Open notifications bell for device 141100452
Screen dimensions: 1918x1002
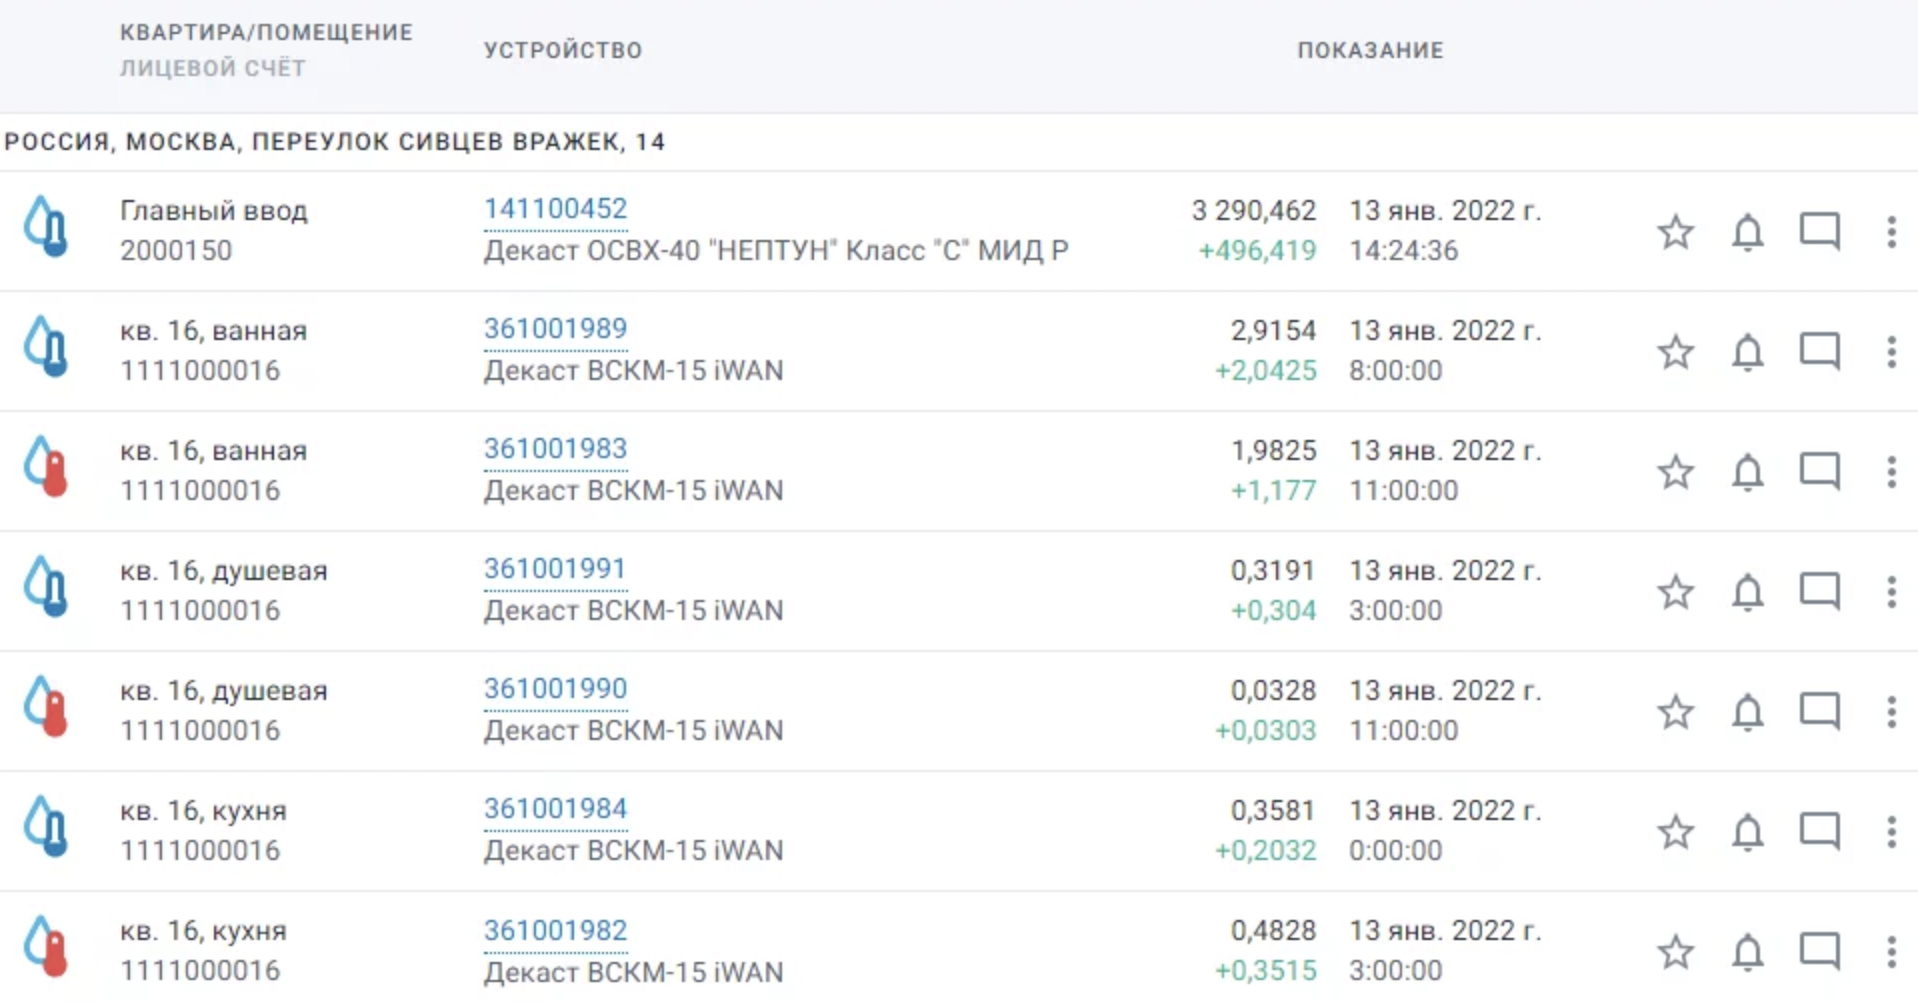(1747, 232)
